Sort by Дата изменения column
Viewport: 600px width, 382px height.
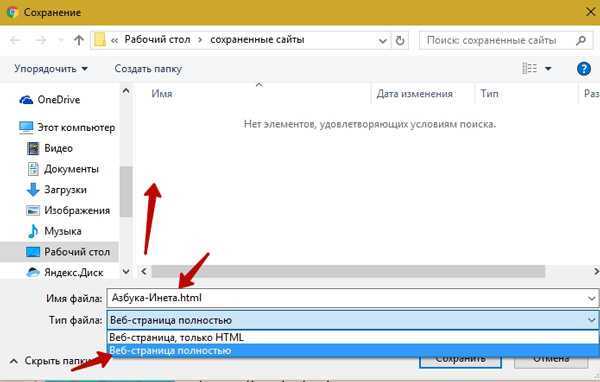click(414, 94)
